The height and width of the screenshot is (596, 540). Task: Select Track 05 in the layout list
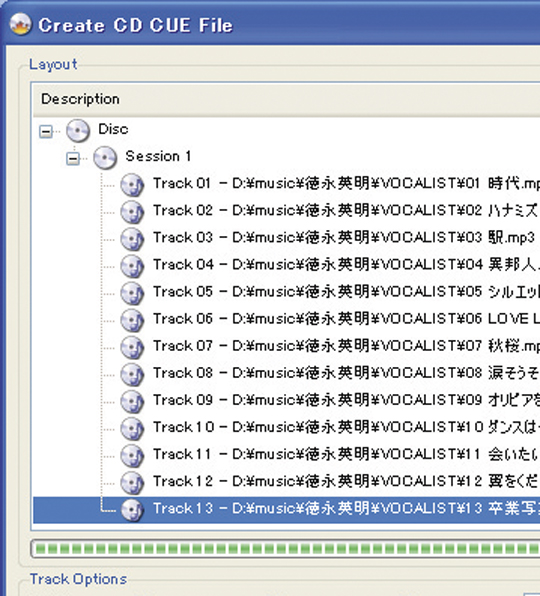(346, 292)
